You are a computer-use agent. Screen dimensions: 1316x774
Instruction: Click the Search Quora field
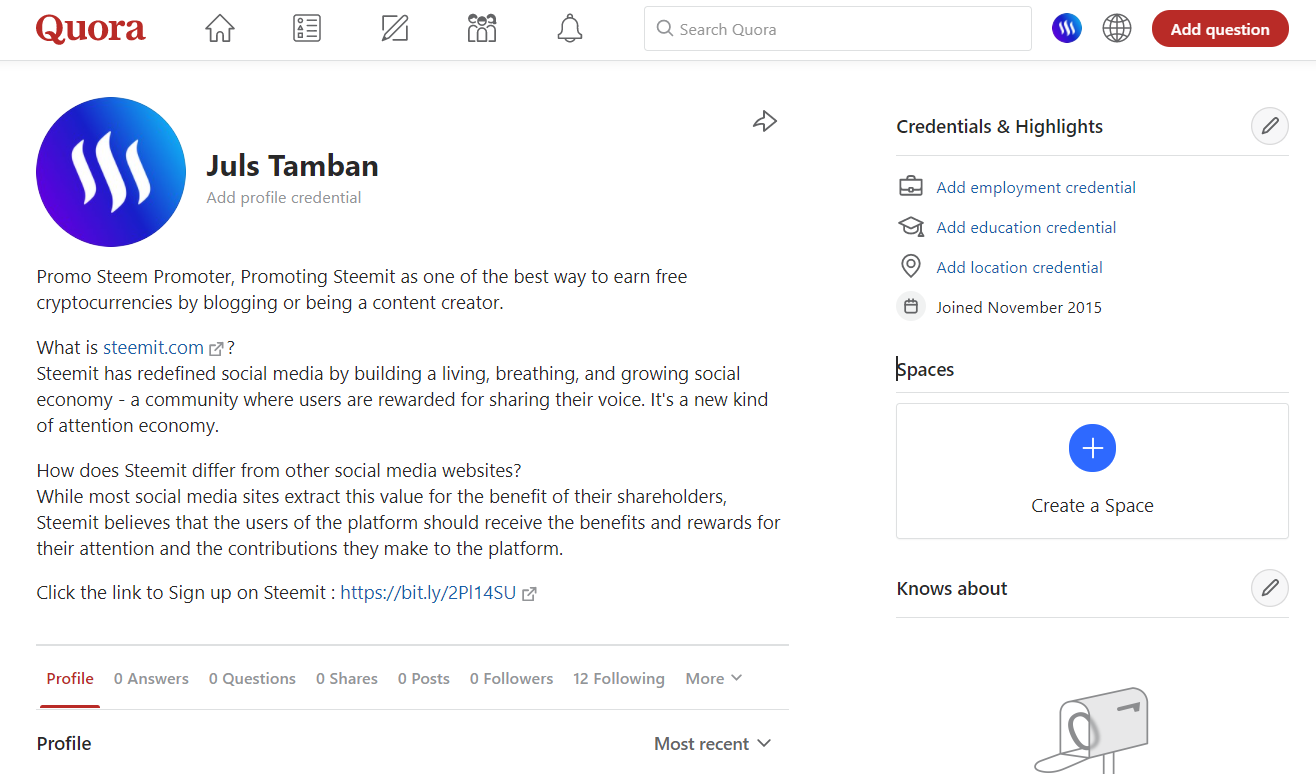838,29
